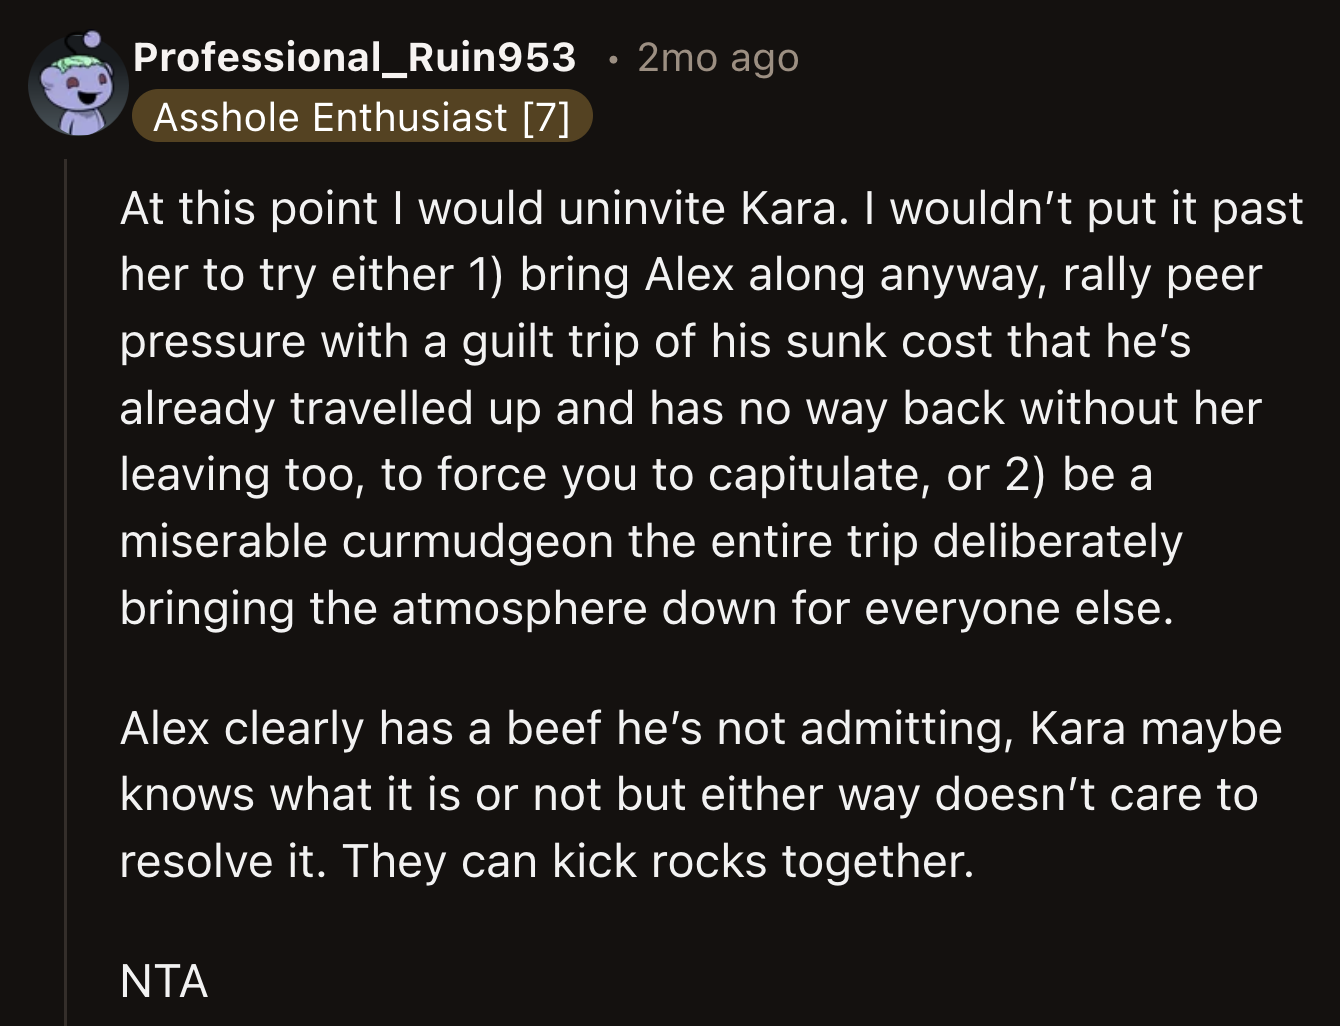Click the dot between username and timestamp
Image resolution: width=1340 pixels, height=1026 pixels.
[612, 60]
